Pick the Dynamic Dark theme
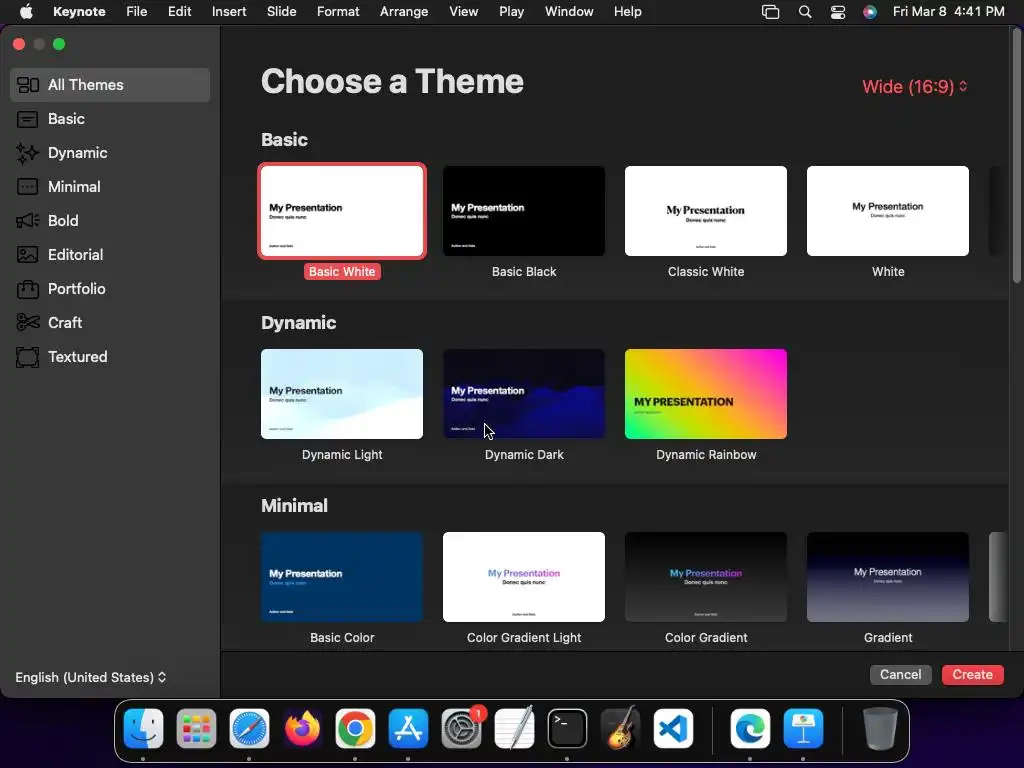Image resolution: width=1024 pixels, height=768 pixels. 524,394
